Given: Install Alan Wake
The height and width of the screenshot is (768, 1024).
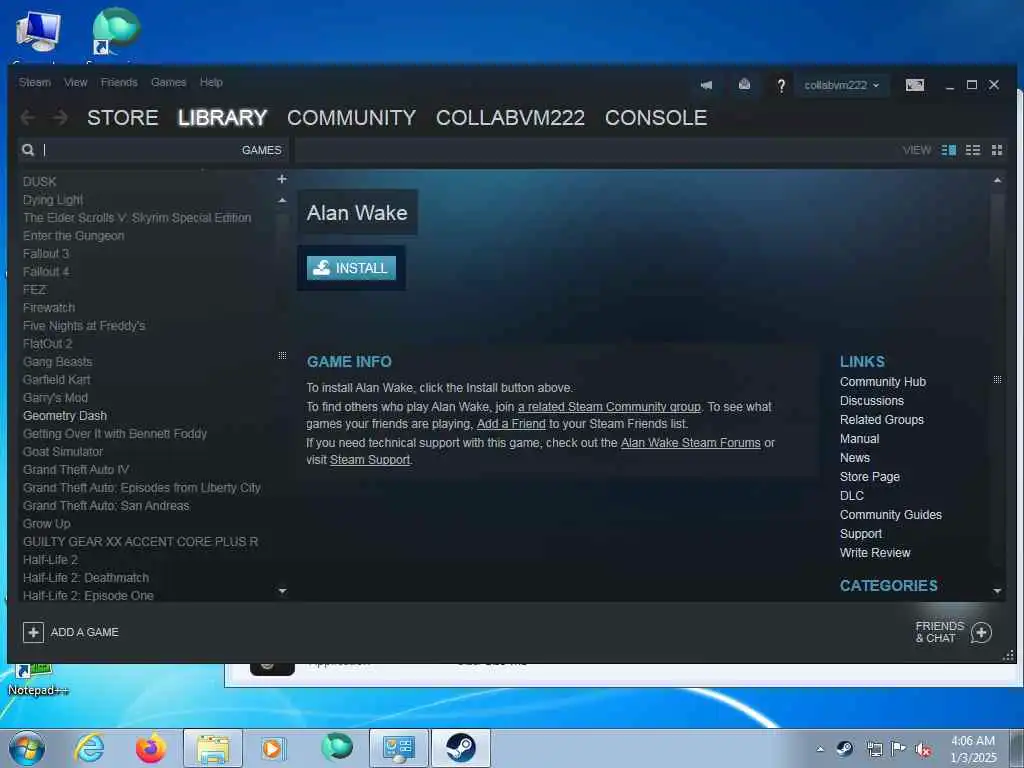Looking at the screenshot, I should pyautogui.click(x=351, y=268).
